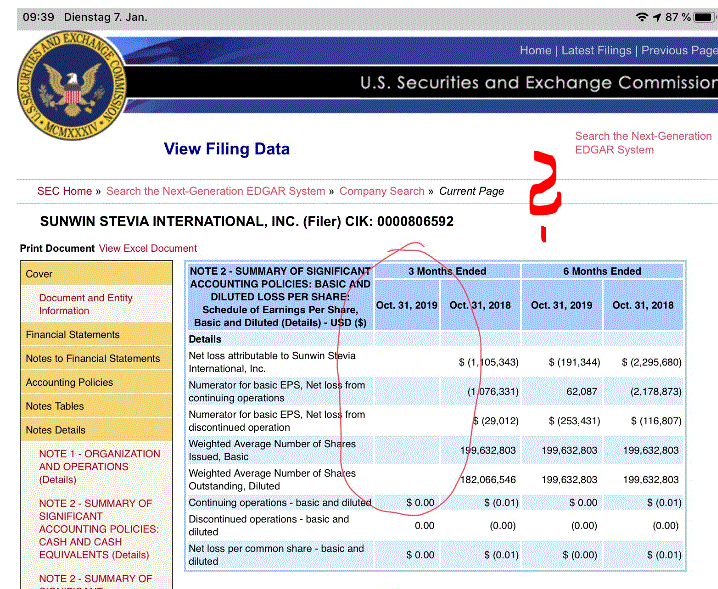
Task: Tap the Wi-Fi status icon
Action: (x=642, y=17)
